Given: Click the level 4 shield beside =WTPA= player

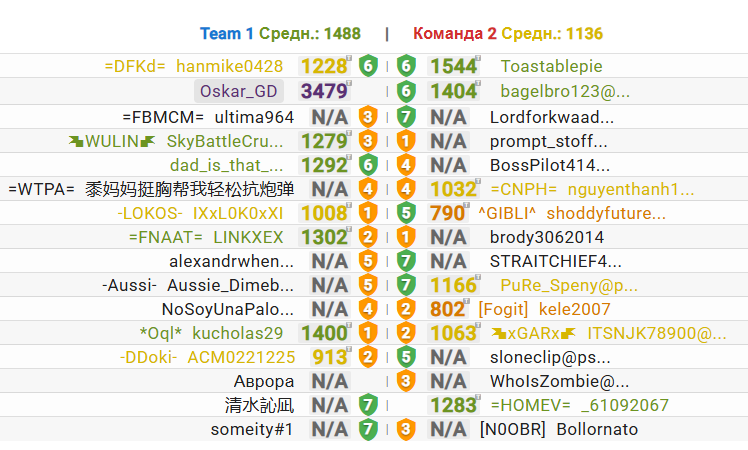Looking at the screenshot, I should [368, 189].
